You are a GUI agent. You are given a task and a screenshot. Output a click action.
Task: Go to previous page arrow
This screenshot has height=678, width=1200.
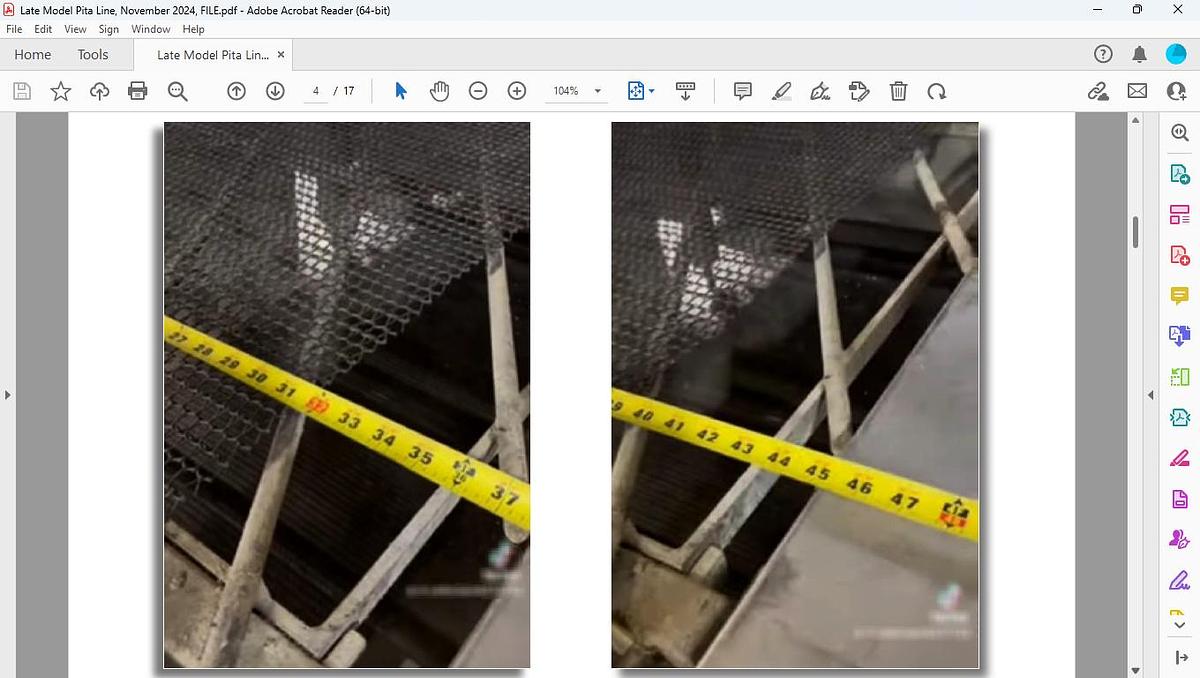click(x=237, y=91)
